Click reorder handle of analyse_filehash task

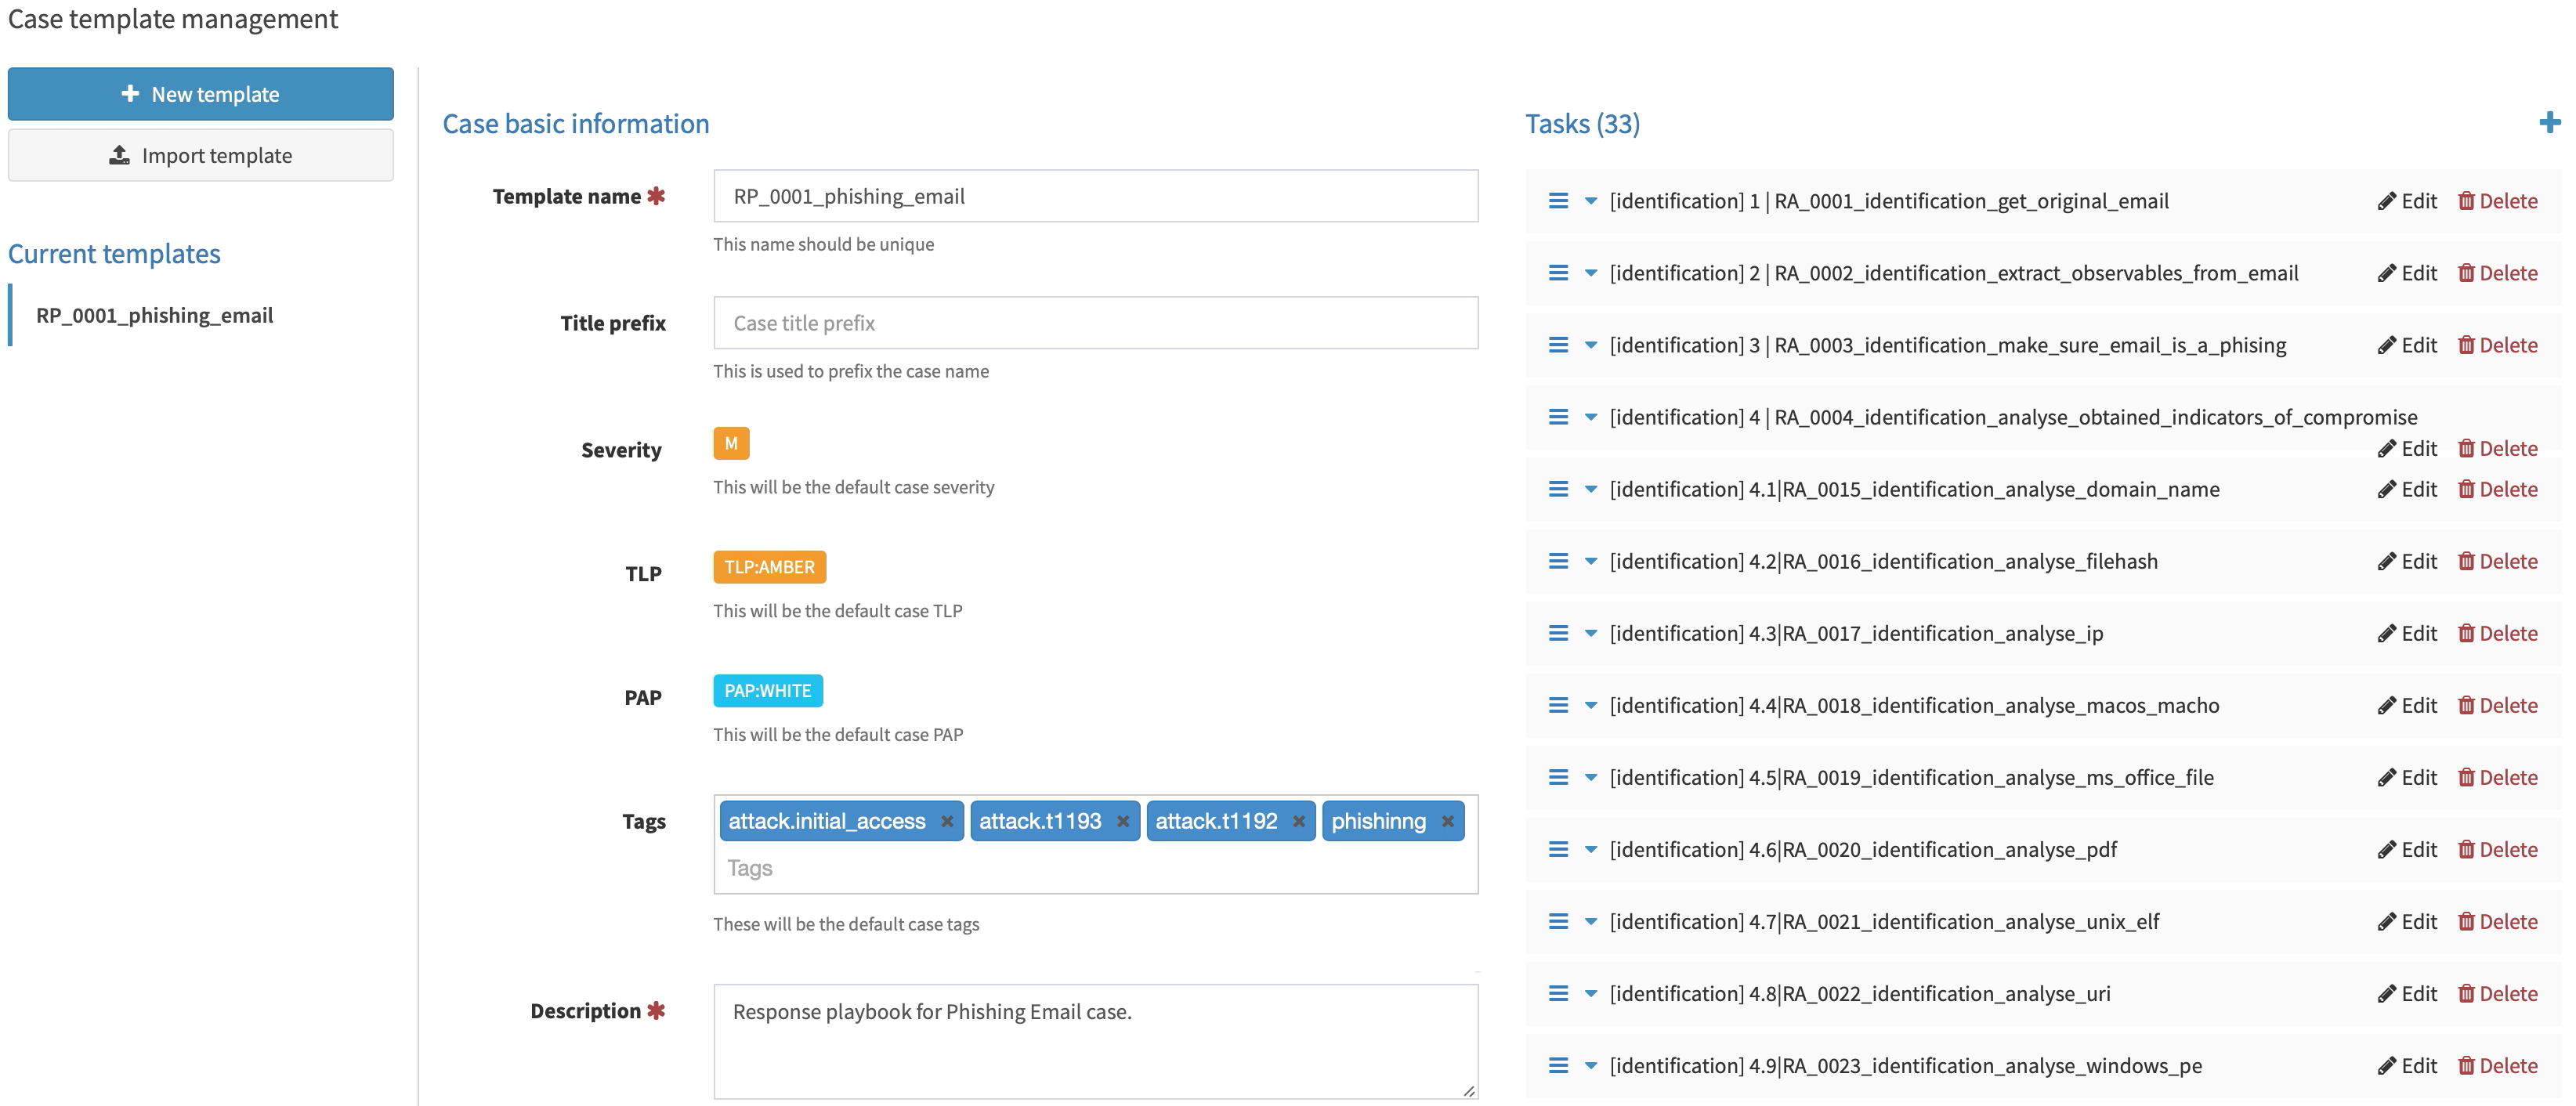point(1558,561)
